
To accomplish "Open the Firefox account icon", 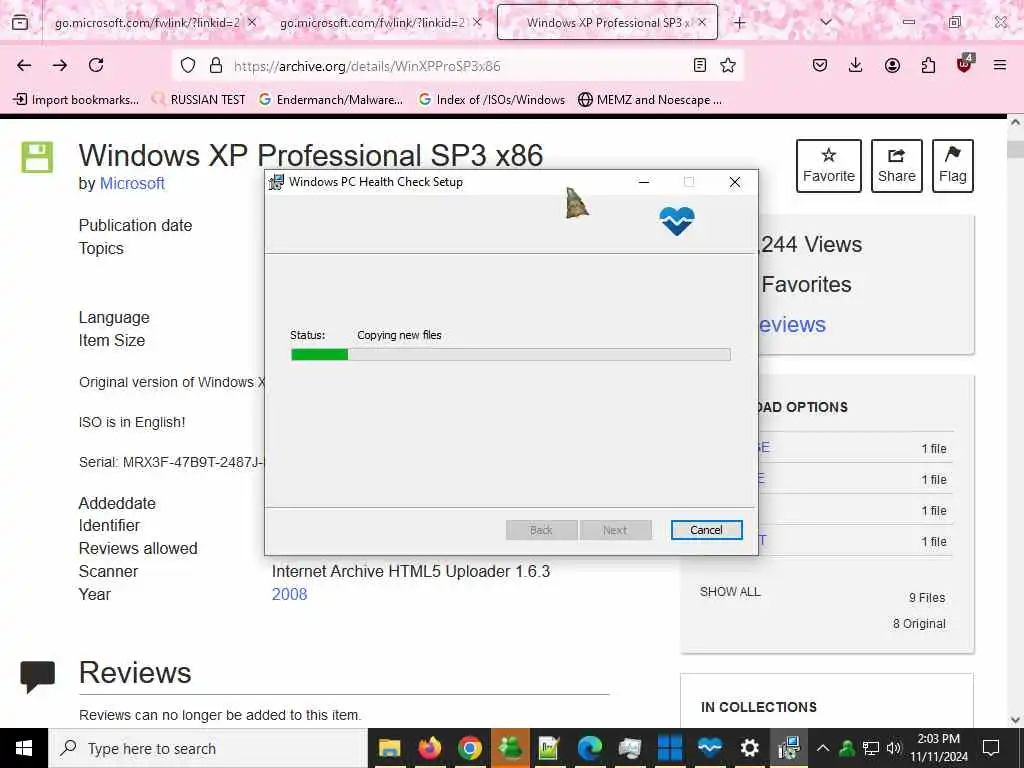I will coord(892,65).
